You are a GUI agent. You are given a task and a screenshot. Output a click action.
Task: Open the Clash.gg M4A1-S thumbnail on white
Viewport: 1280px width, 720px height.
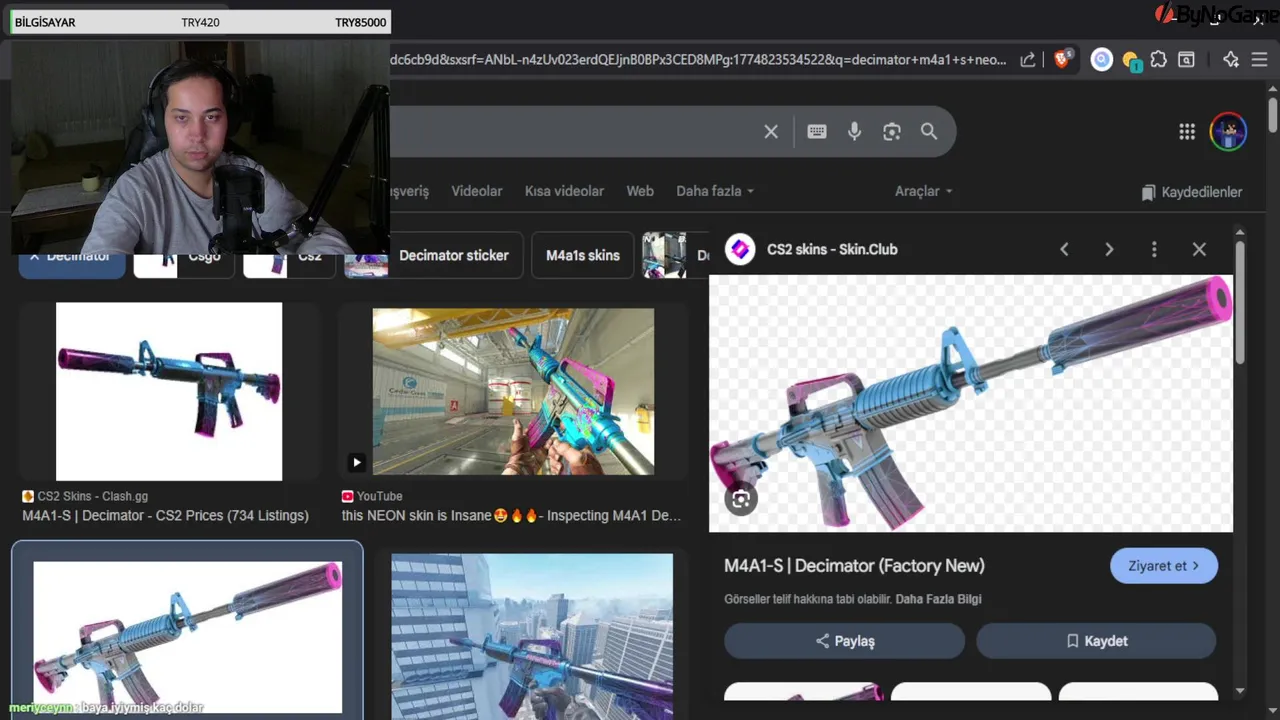pos(169,392)
